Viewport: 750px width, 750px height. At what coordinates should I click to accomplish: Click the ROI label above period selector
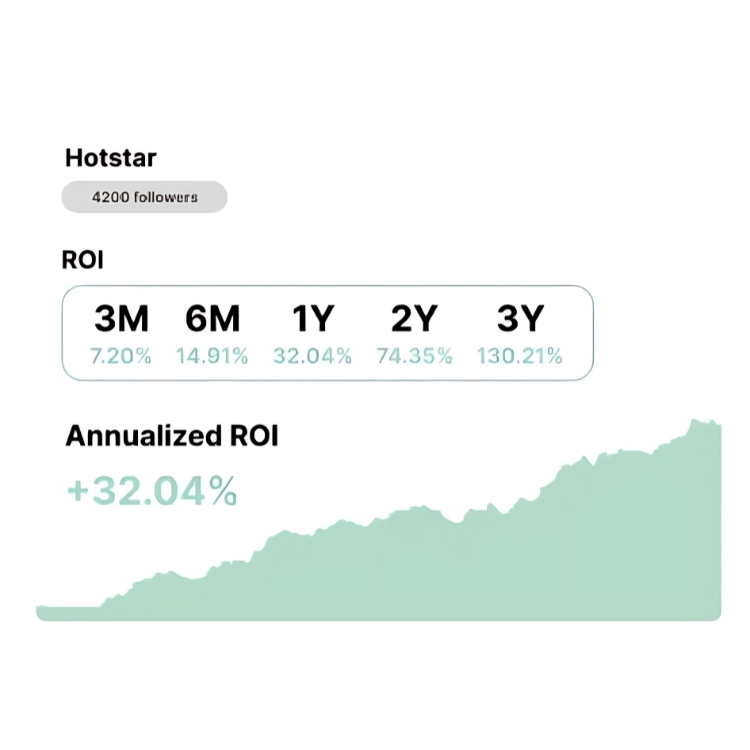click(x=83, y=260)
